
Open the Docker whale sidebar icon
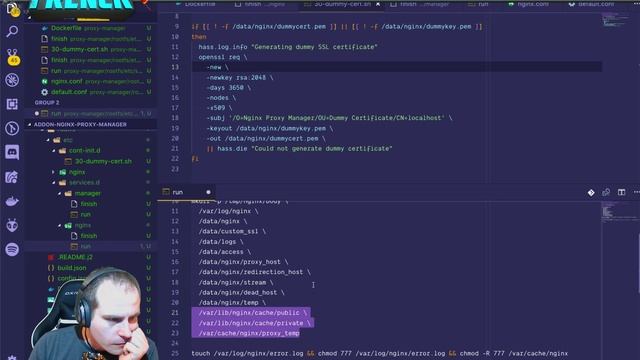click(12, 201)
